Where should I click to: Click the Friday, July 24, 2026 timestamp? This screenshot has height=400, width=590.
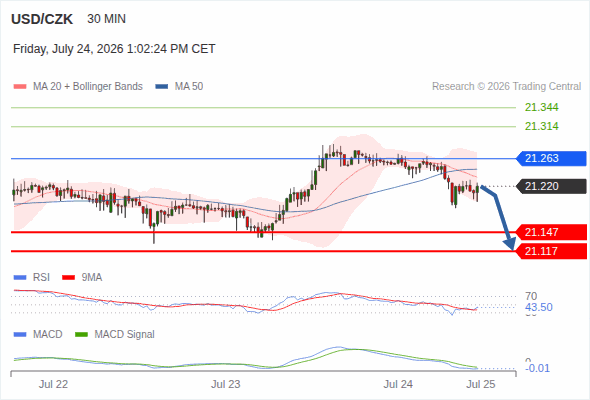coord(114,49)
